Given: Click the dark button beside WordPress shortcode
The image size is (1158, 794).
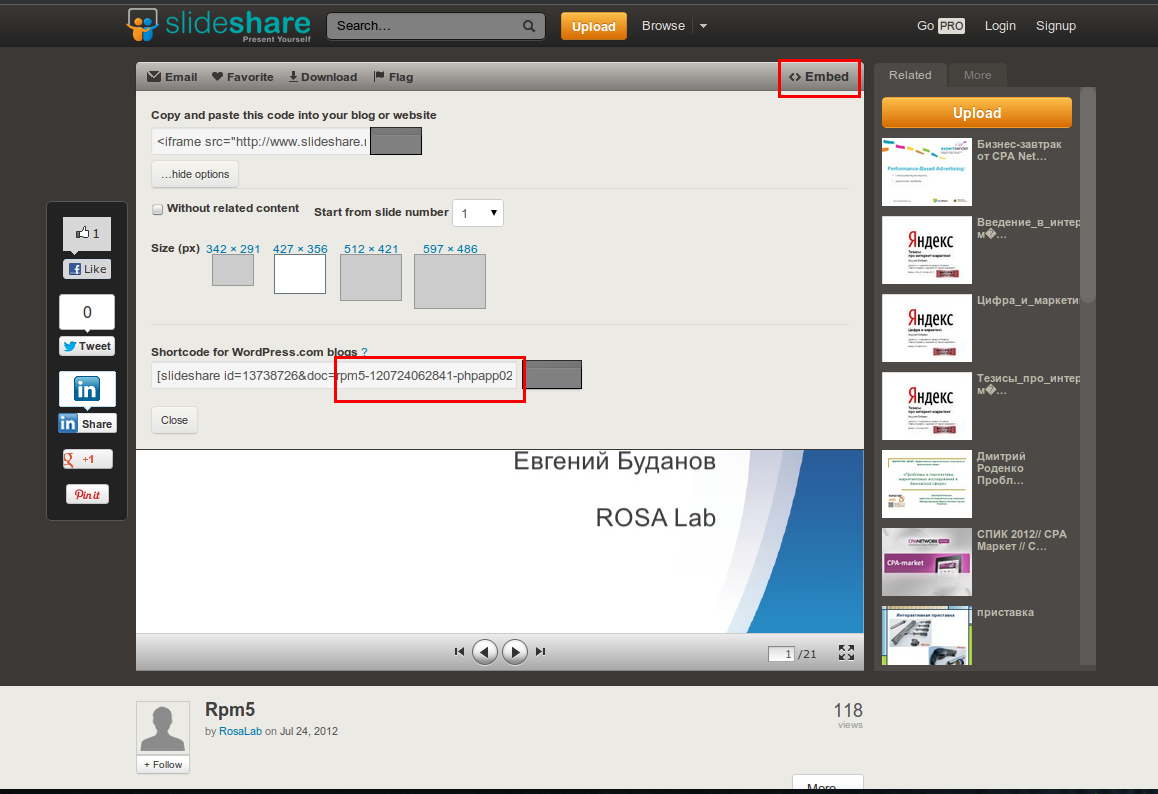Looking at the screenshot, I should 552,374.
